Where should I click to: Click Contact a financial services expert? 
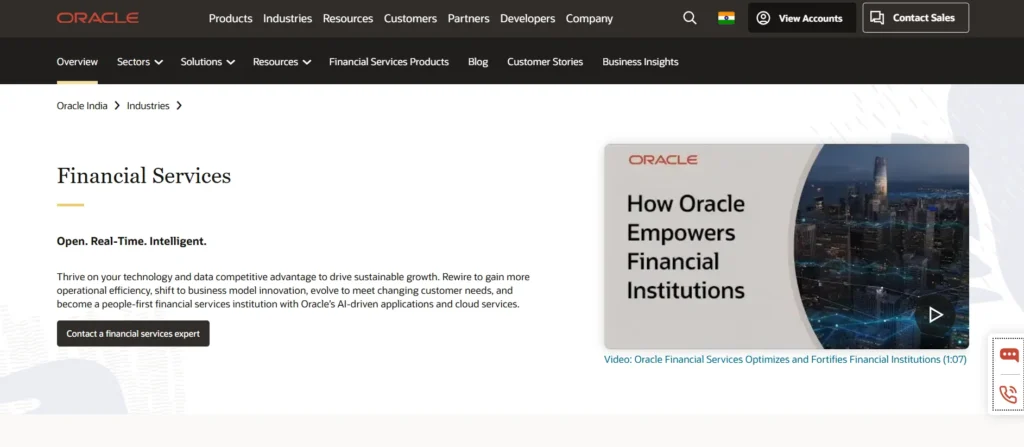point(133,333)
